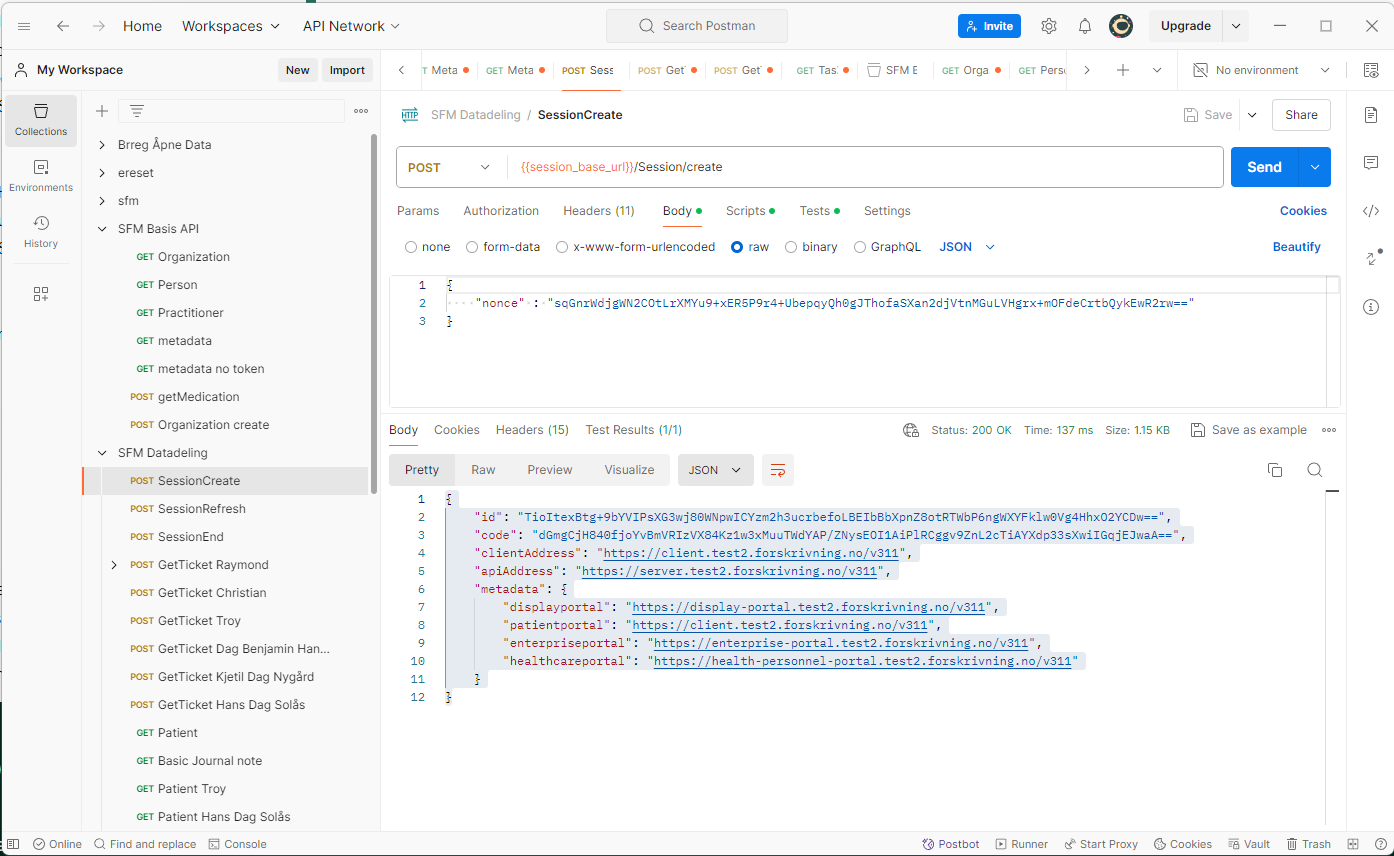Create new collection with plus icon
Viewport: 1394px width, 856px height.
pyautogui.click(x=101, y=111)
